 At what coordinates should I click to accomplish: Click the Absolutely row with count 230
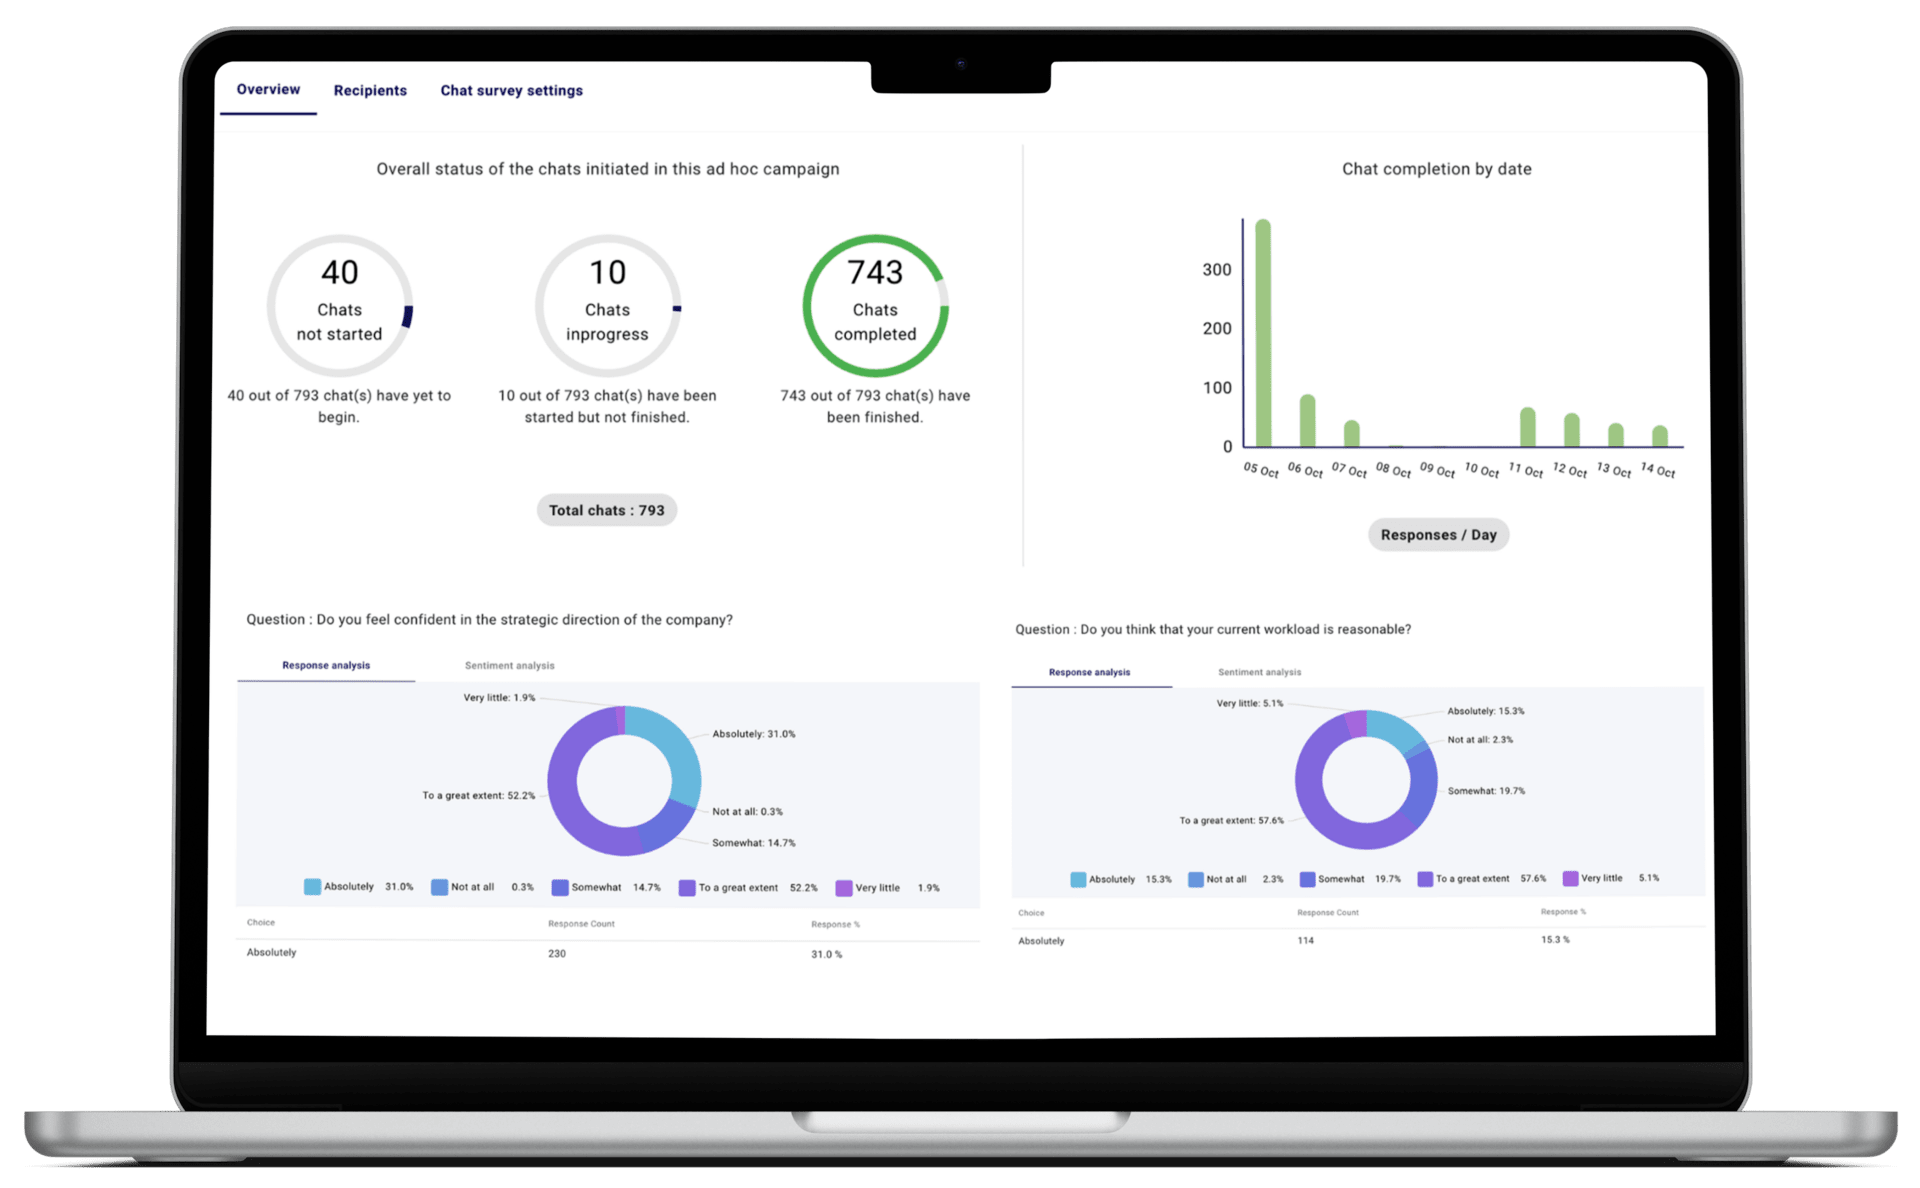click(608, 953)
